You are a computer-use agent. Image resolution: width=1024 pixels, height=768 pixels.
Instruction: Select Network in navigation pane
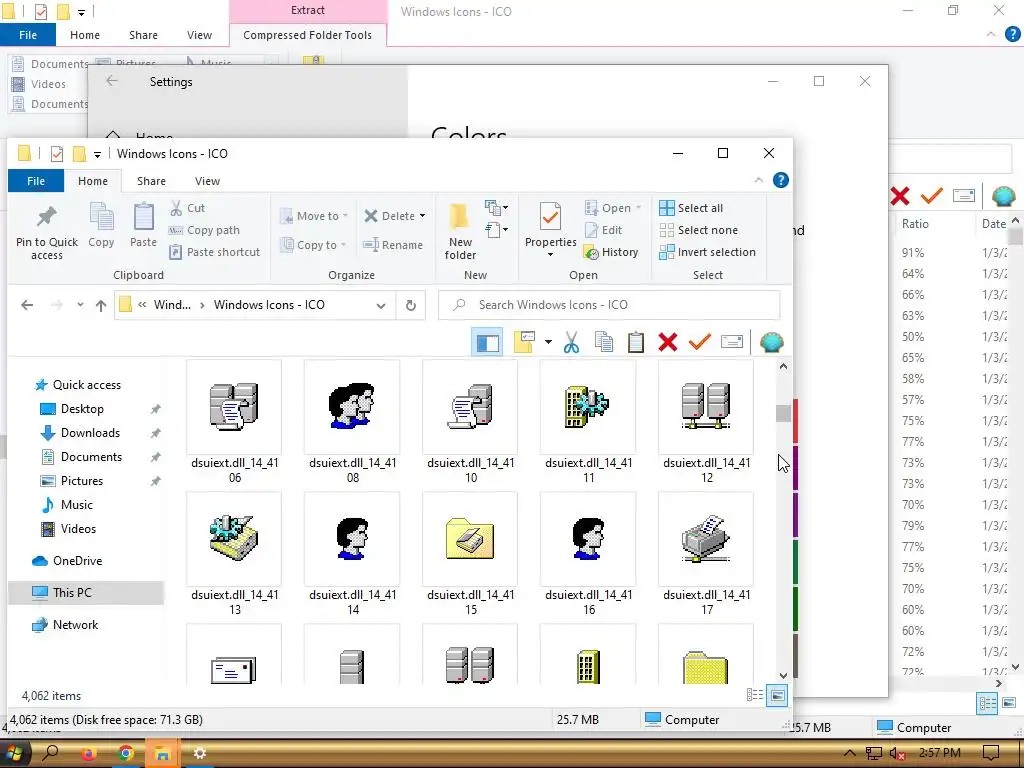75,625
